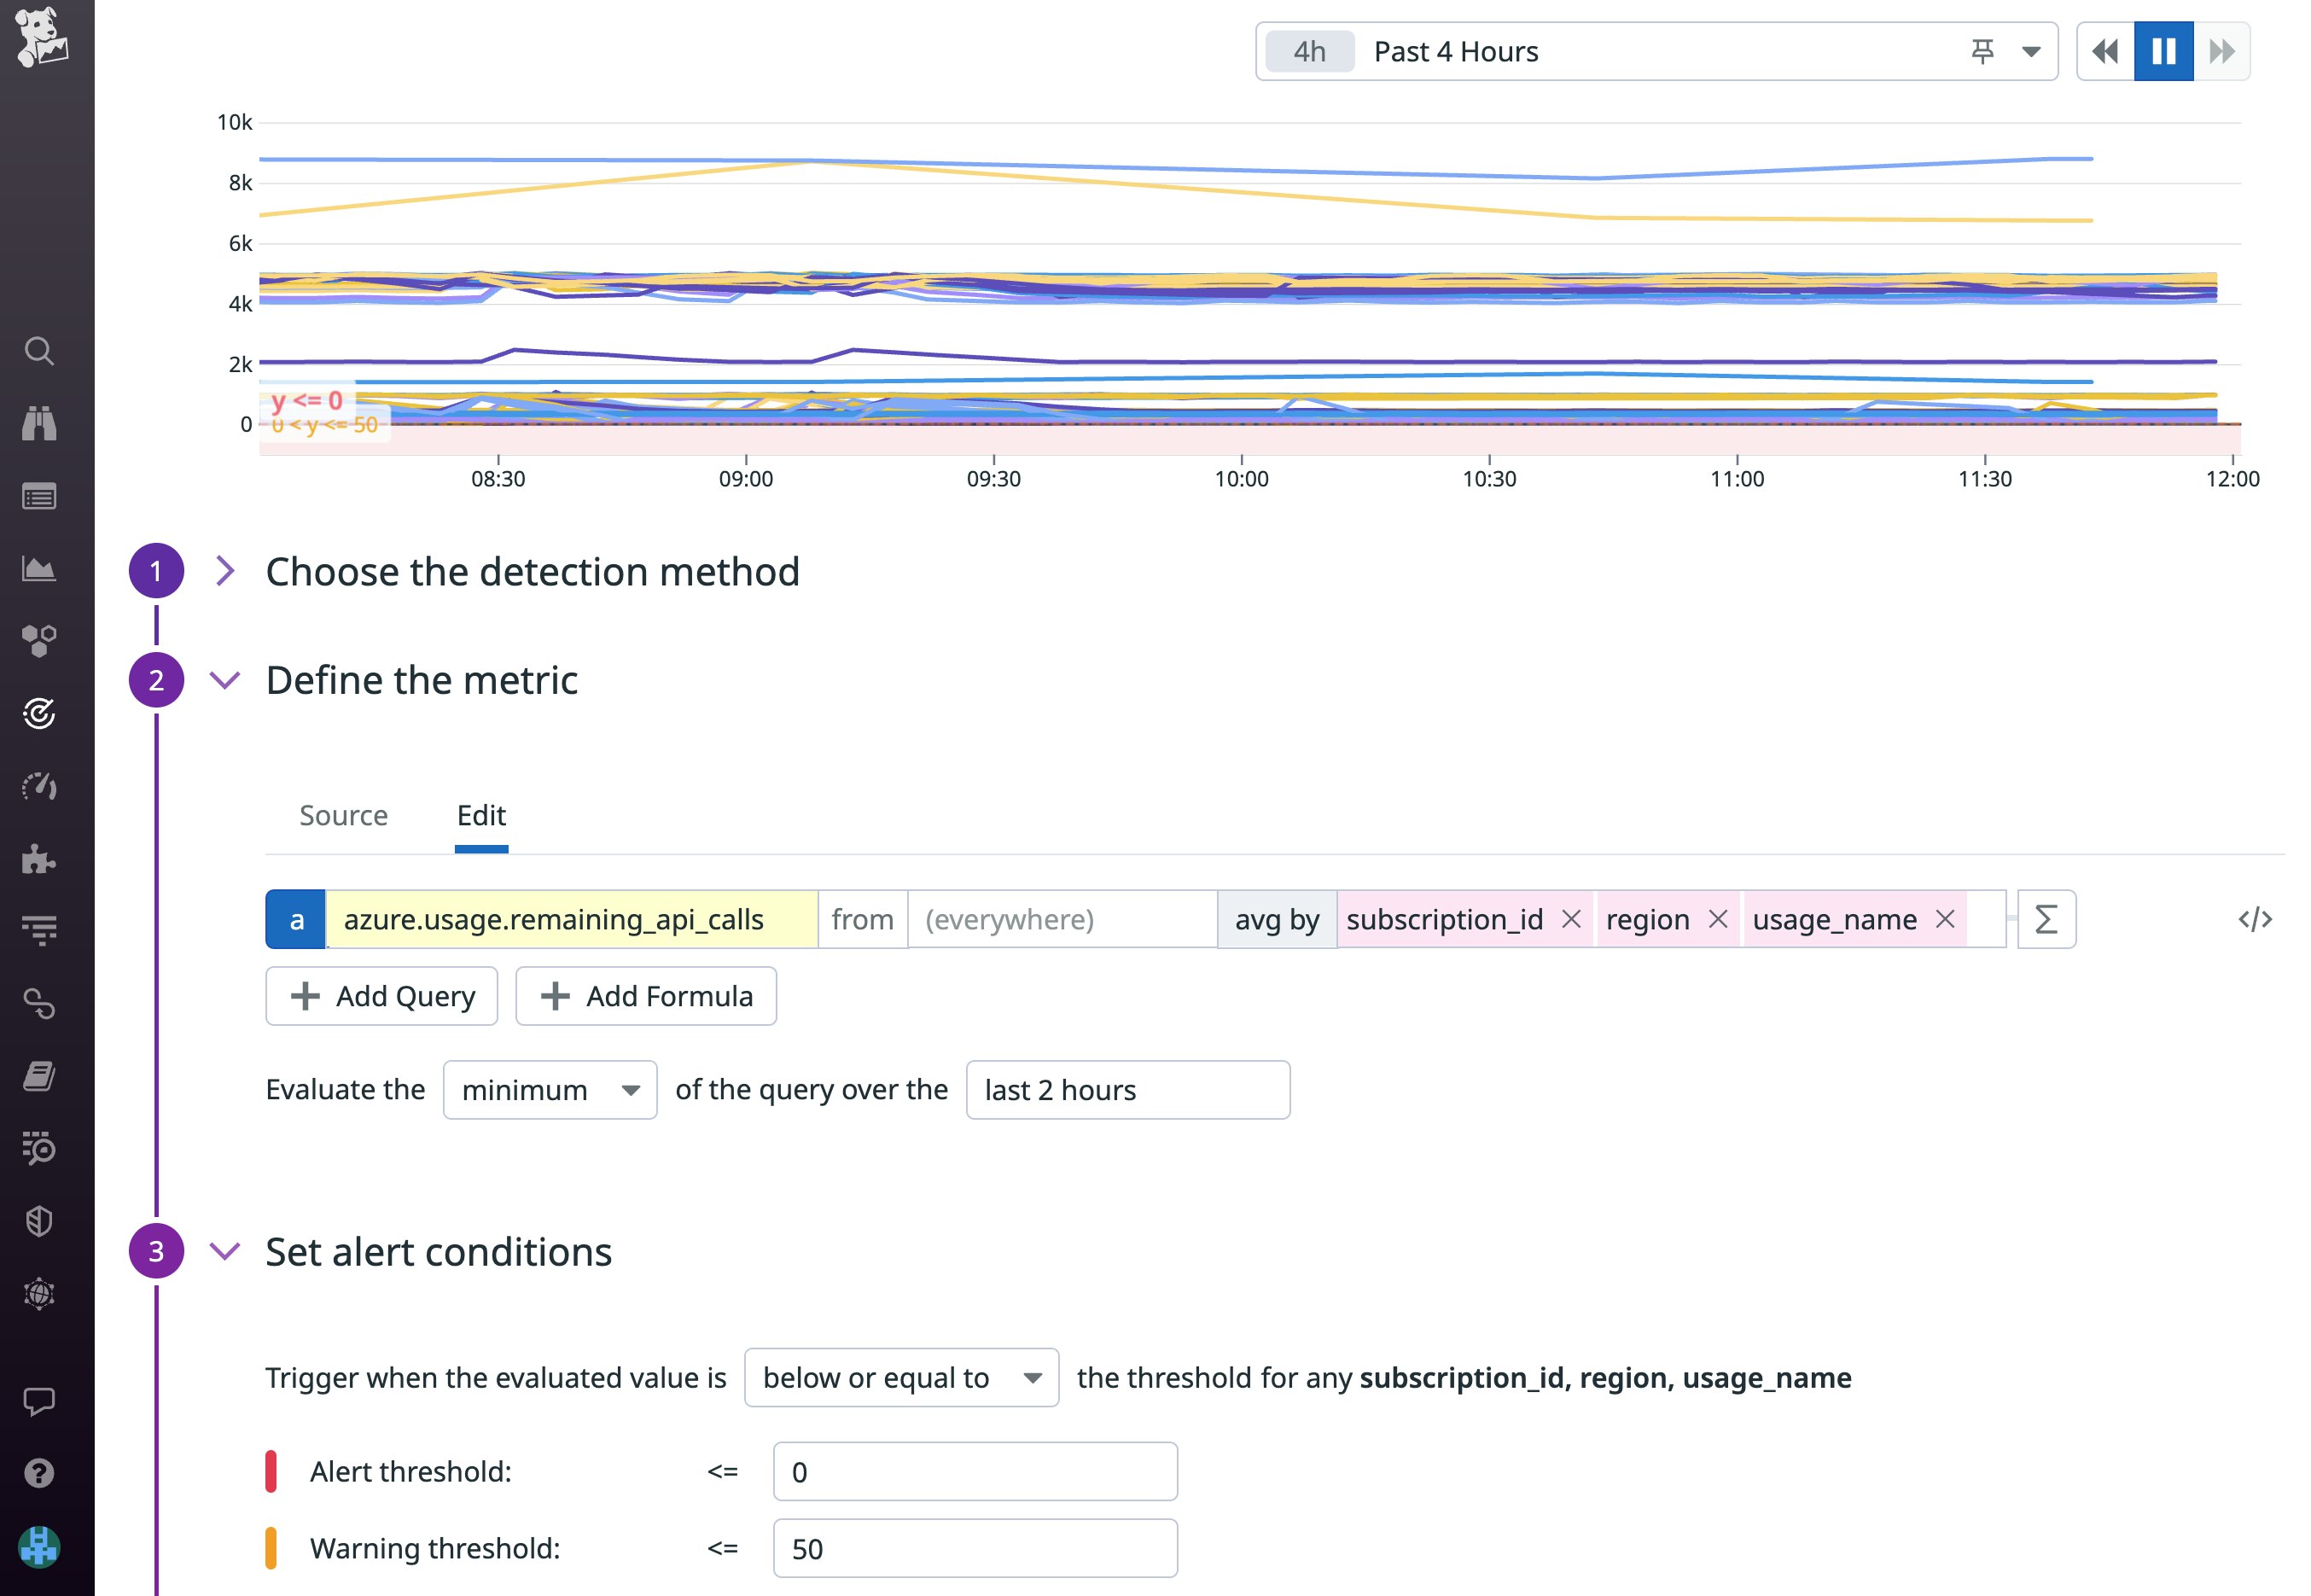
Task: Open the Metrics gauge icon in sidebar
Action: pyautogui.click(x=40, y=786)
